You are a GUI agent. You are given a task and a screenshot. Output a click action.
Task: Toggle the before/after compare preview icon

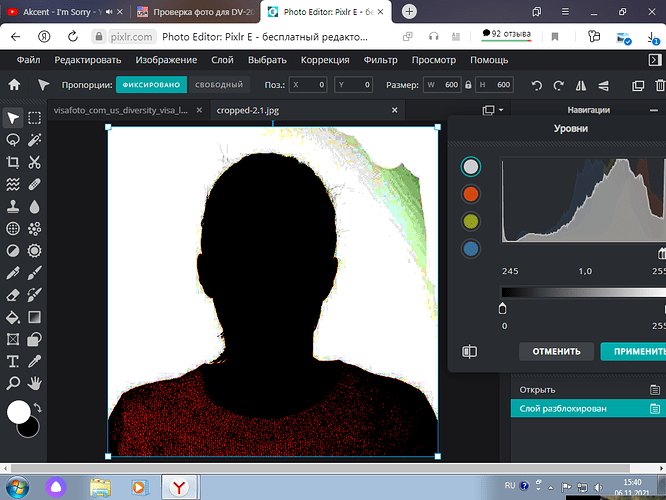(469, 351)
